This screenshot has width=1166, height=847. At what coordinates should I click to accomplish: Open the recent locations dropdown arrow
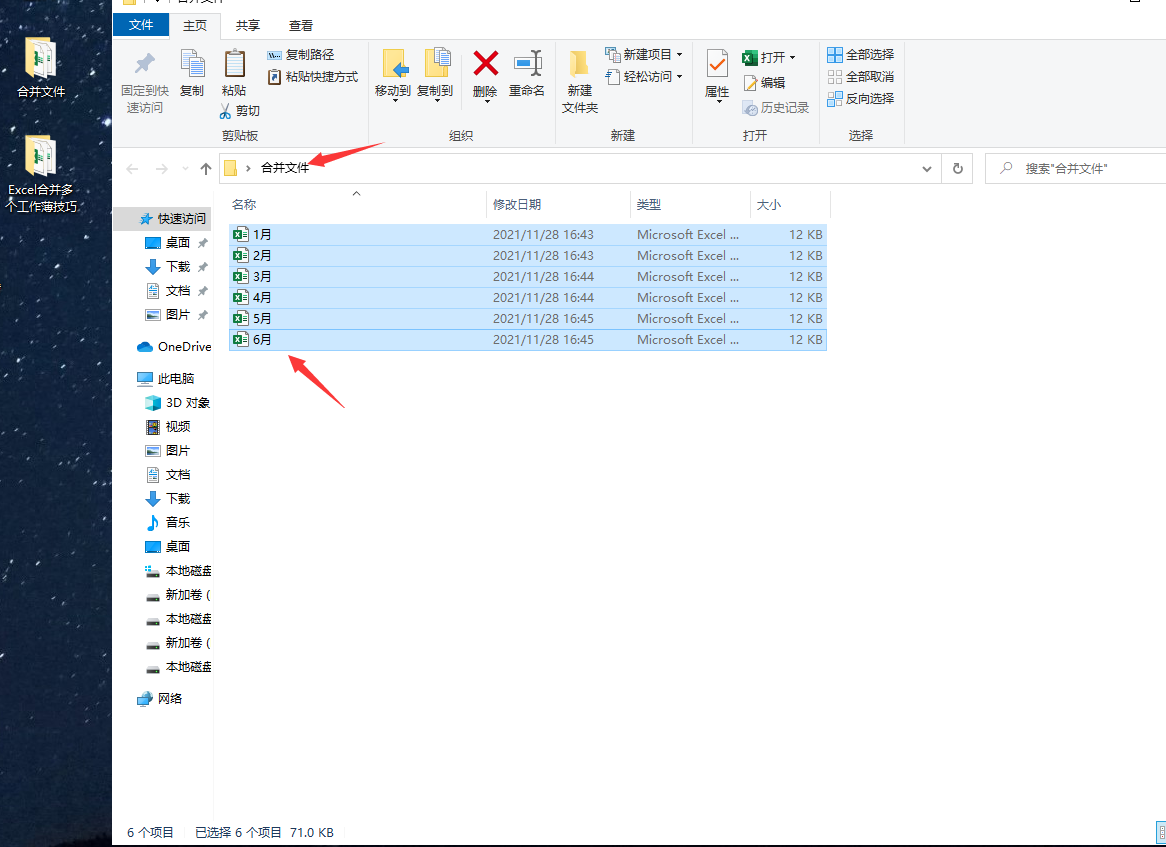pyautogui.click(x=185, y=169)
